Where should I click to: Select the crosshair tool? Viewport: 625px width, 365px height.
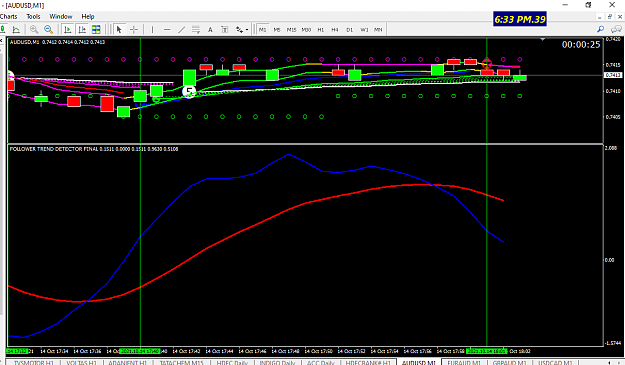click(x=134, y=29)
